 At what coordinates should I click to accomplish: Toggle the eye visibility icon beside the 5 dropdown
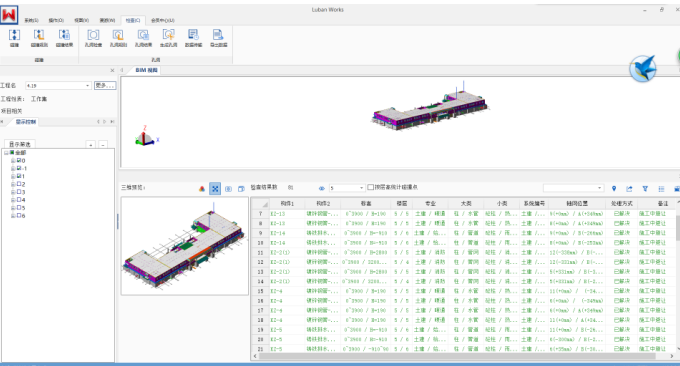coord(321,188)
